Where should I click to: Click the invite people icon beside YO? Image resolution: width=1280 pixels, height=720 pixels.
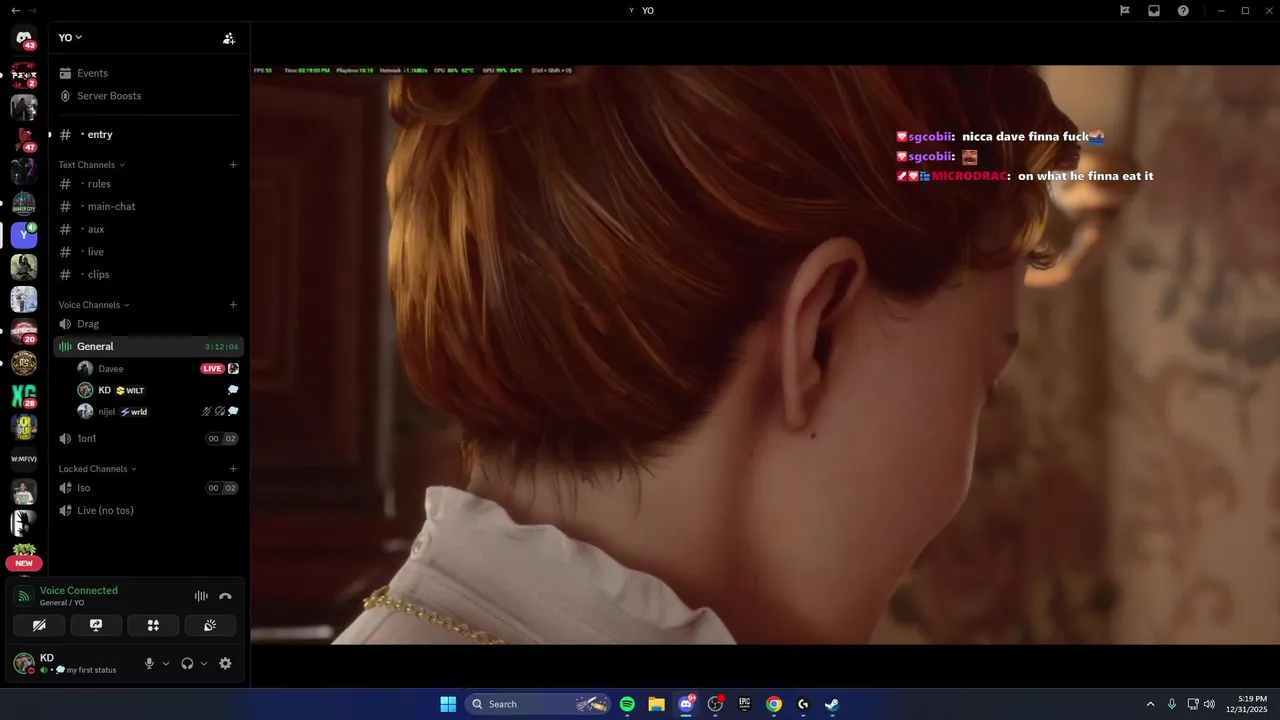(229, 38)
